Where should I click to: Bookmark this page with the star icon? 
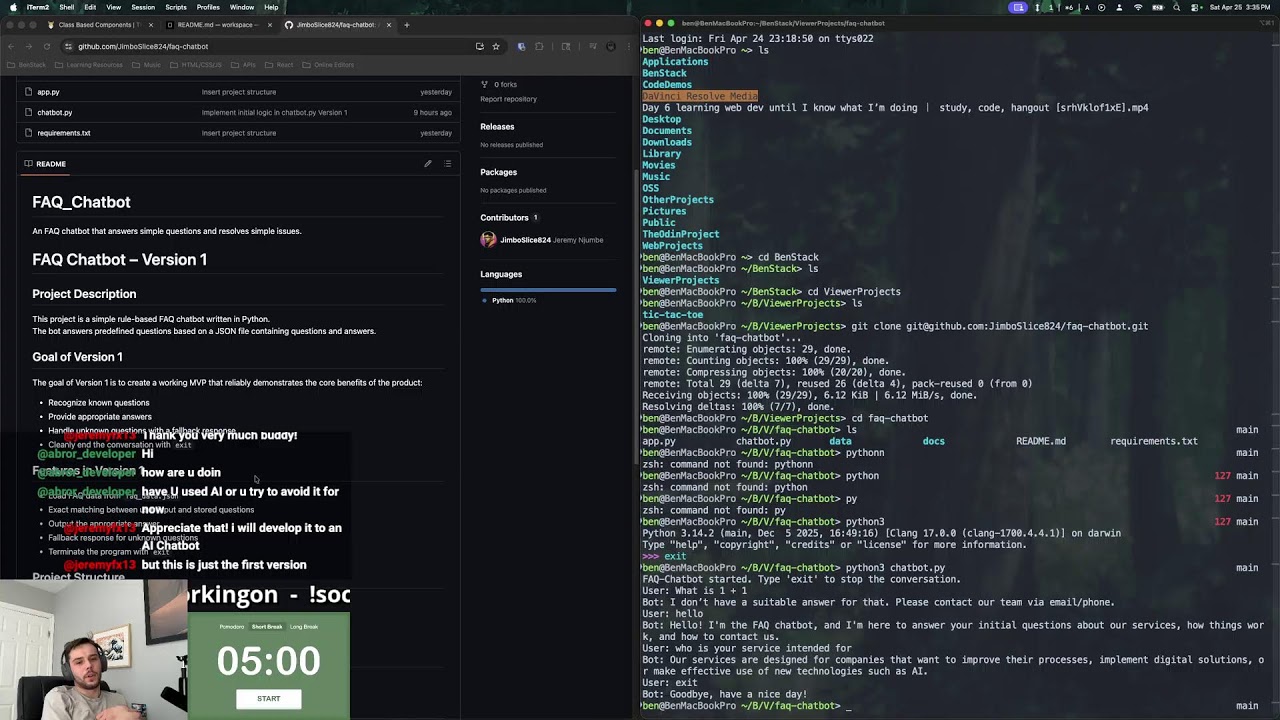496,46
